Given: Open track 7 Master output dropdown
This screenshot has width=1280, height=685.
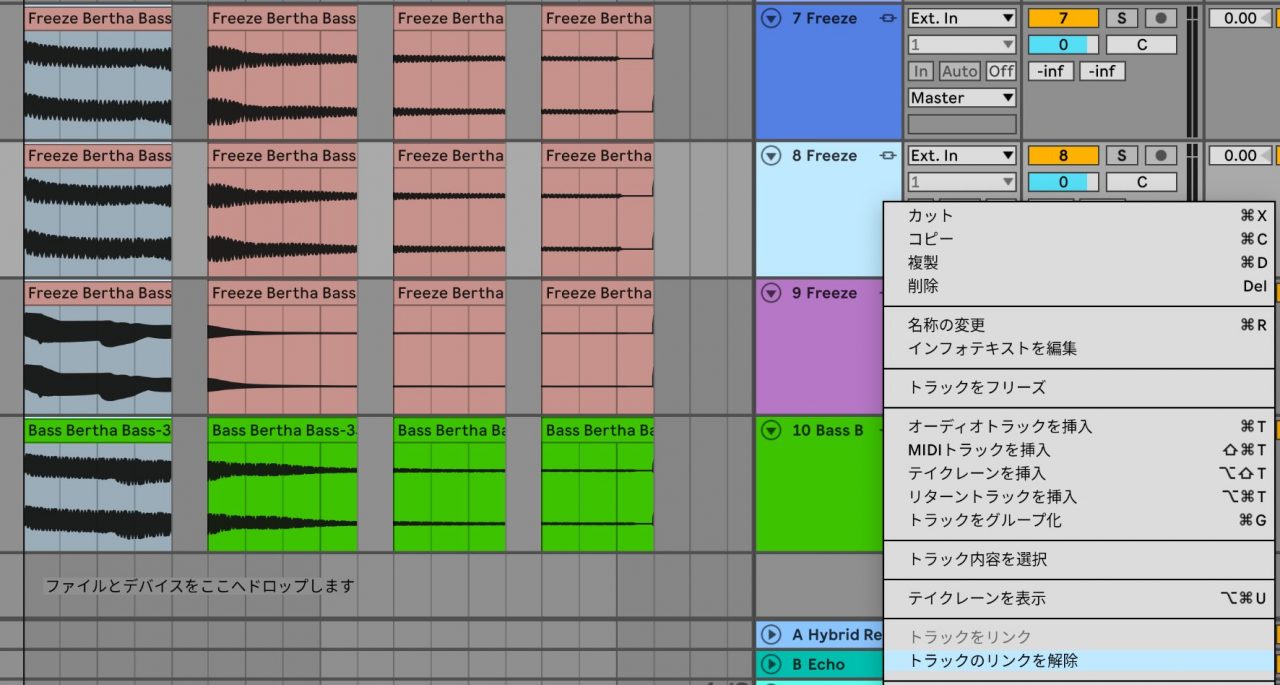Looking at the screenshot, I should [962, 98].
